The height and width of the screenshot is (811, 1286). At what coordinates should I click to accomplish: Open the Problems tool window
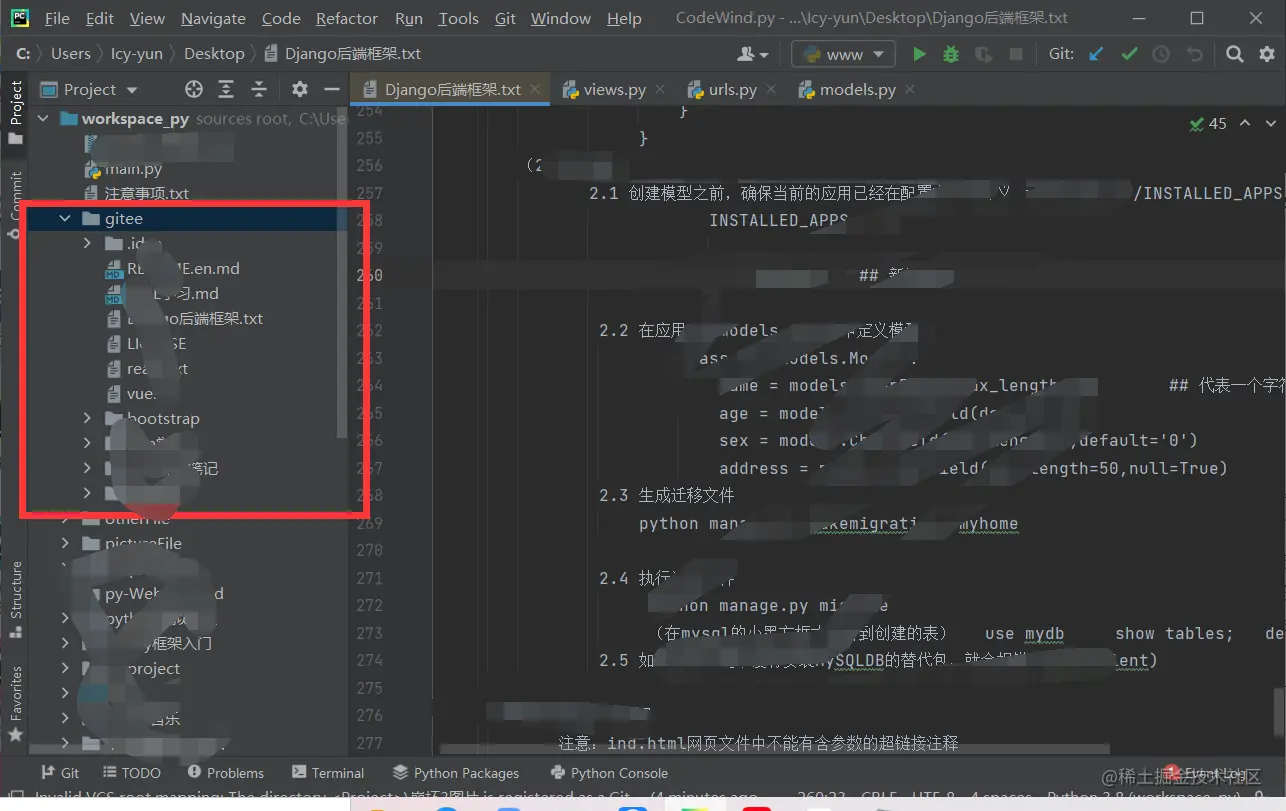tap(225, 772)
